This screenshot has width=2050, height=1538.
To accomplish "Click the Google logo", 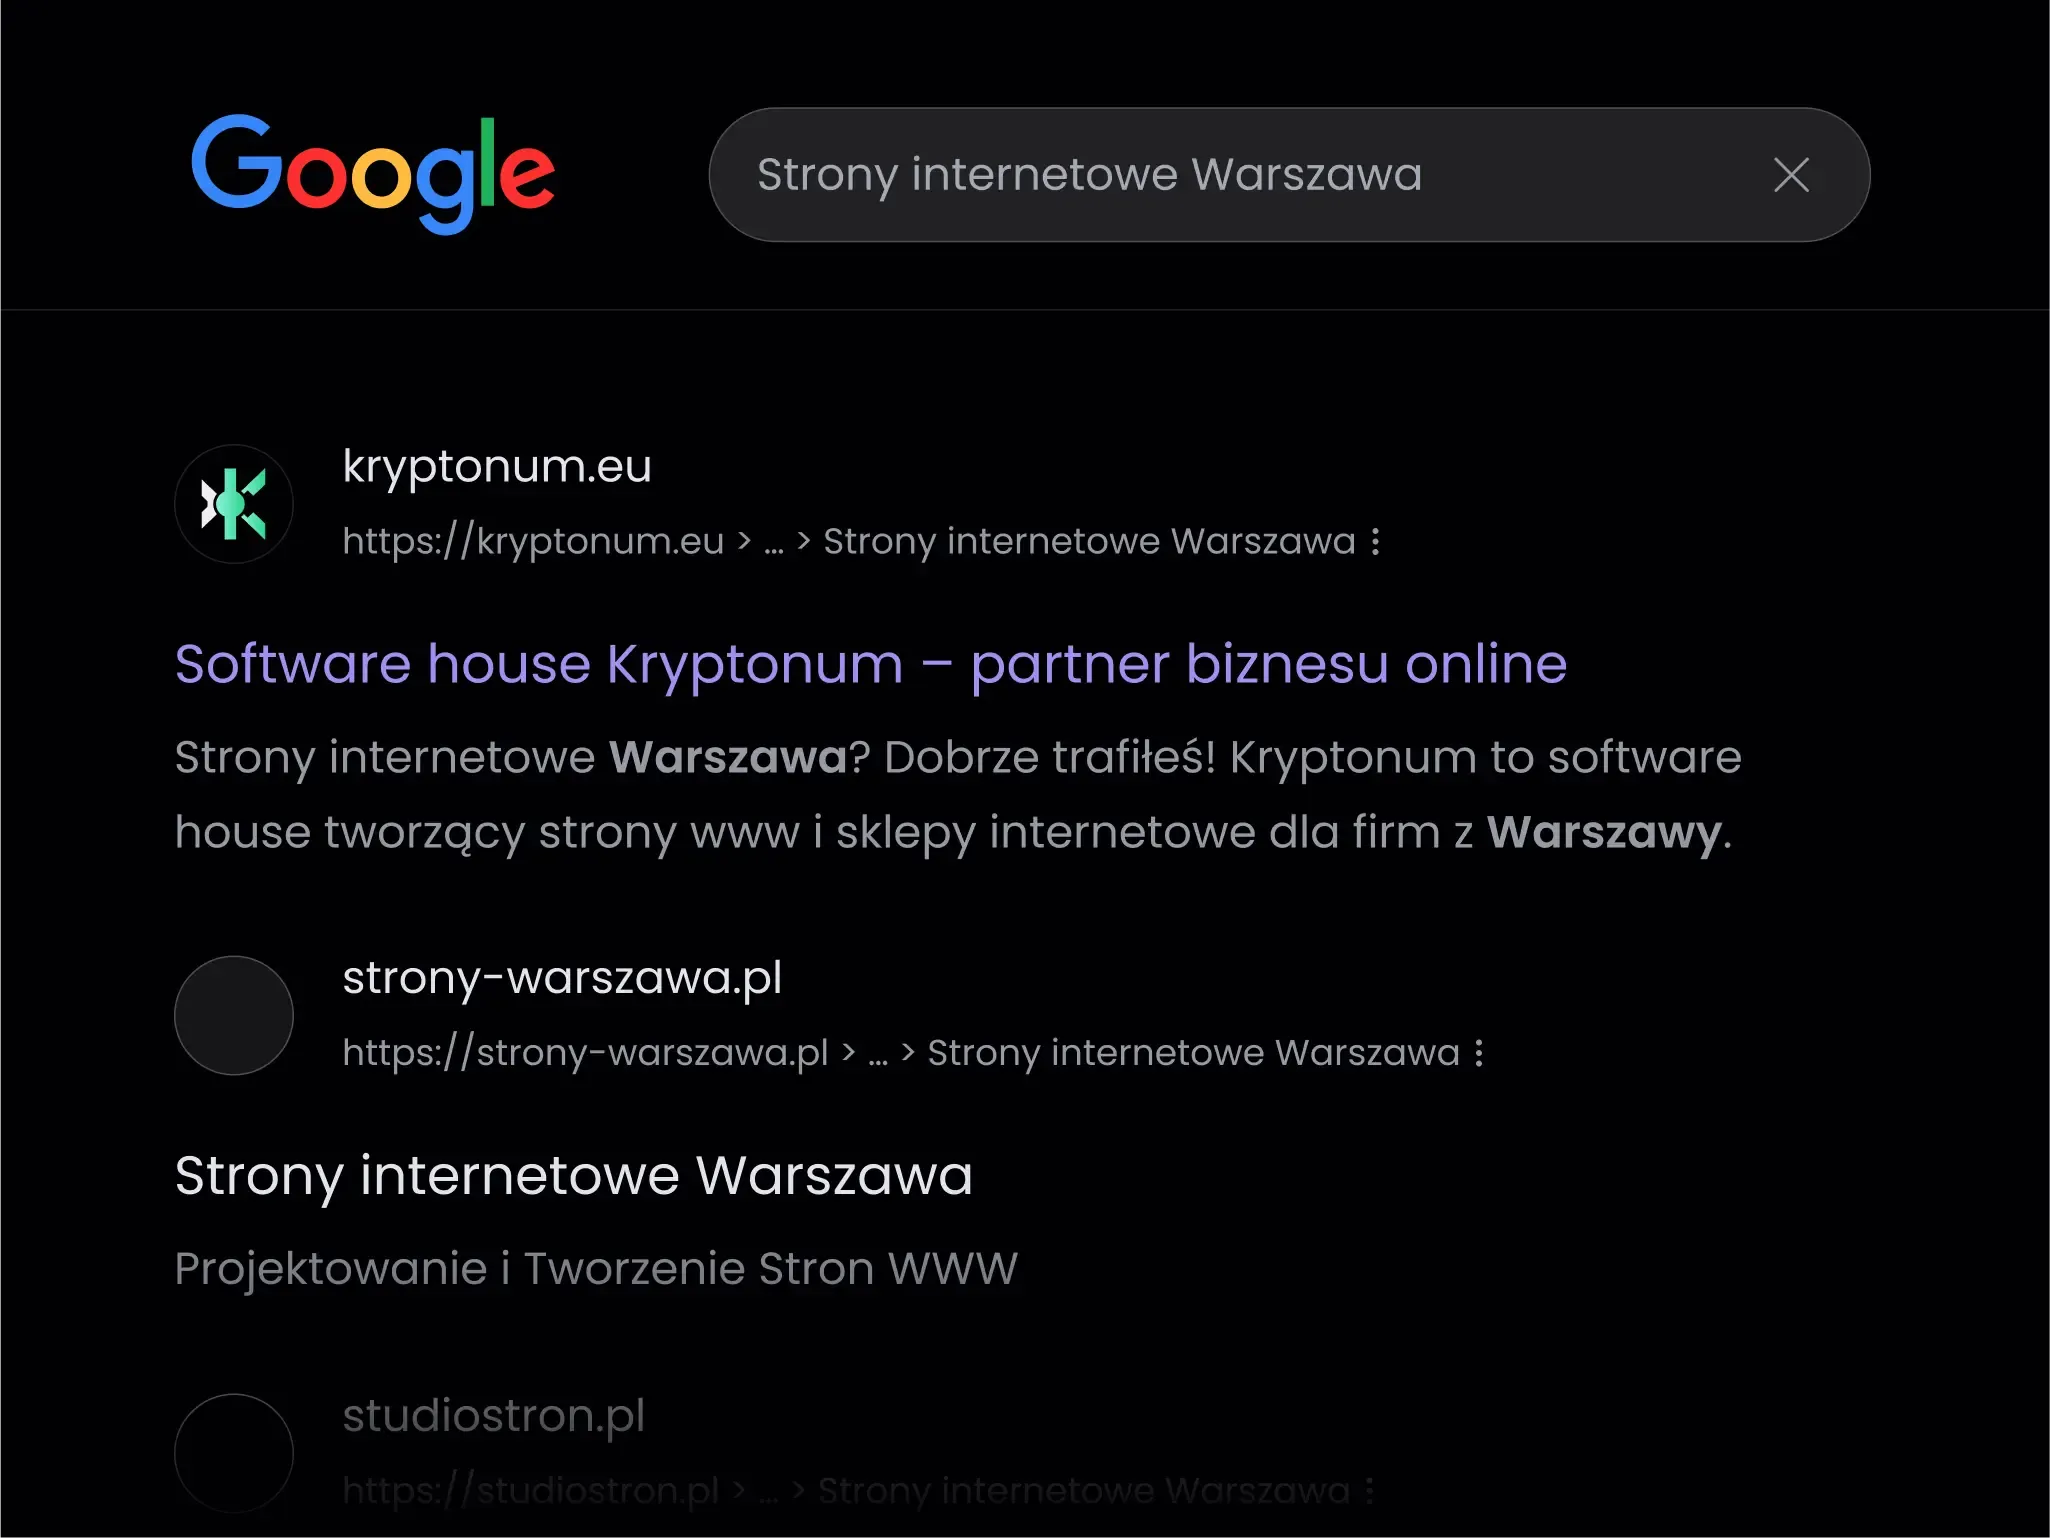I will (372, 172).
